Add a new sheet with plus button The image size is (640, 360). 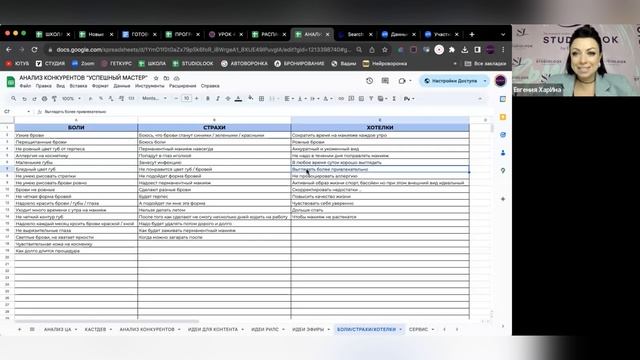click(x=19, y=329)
